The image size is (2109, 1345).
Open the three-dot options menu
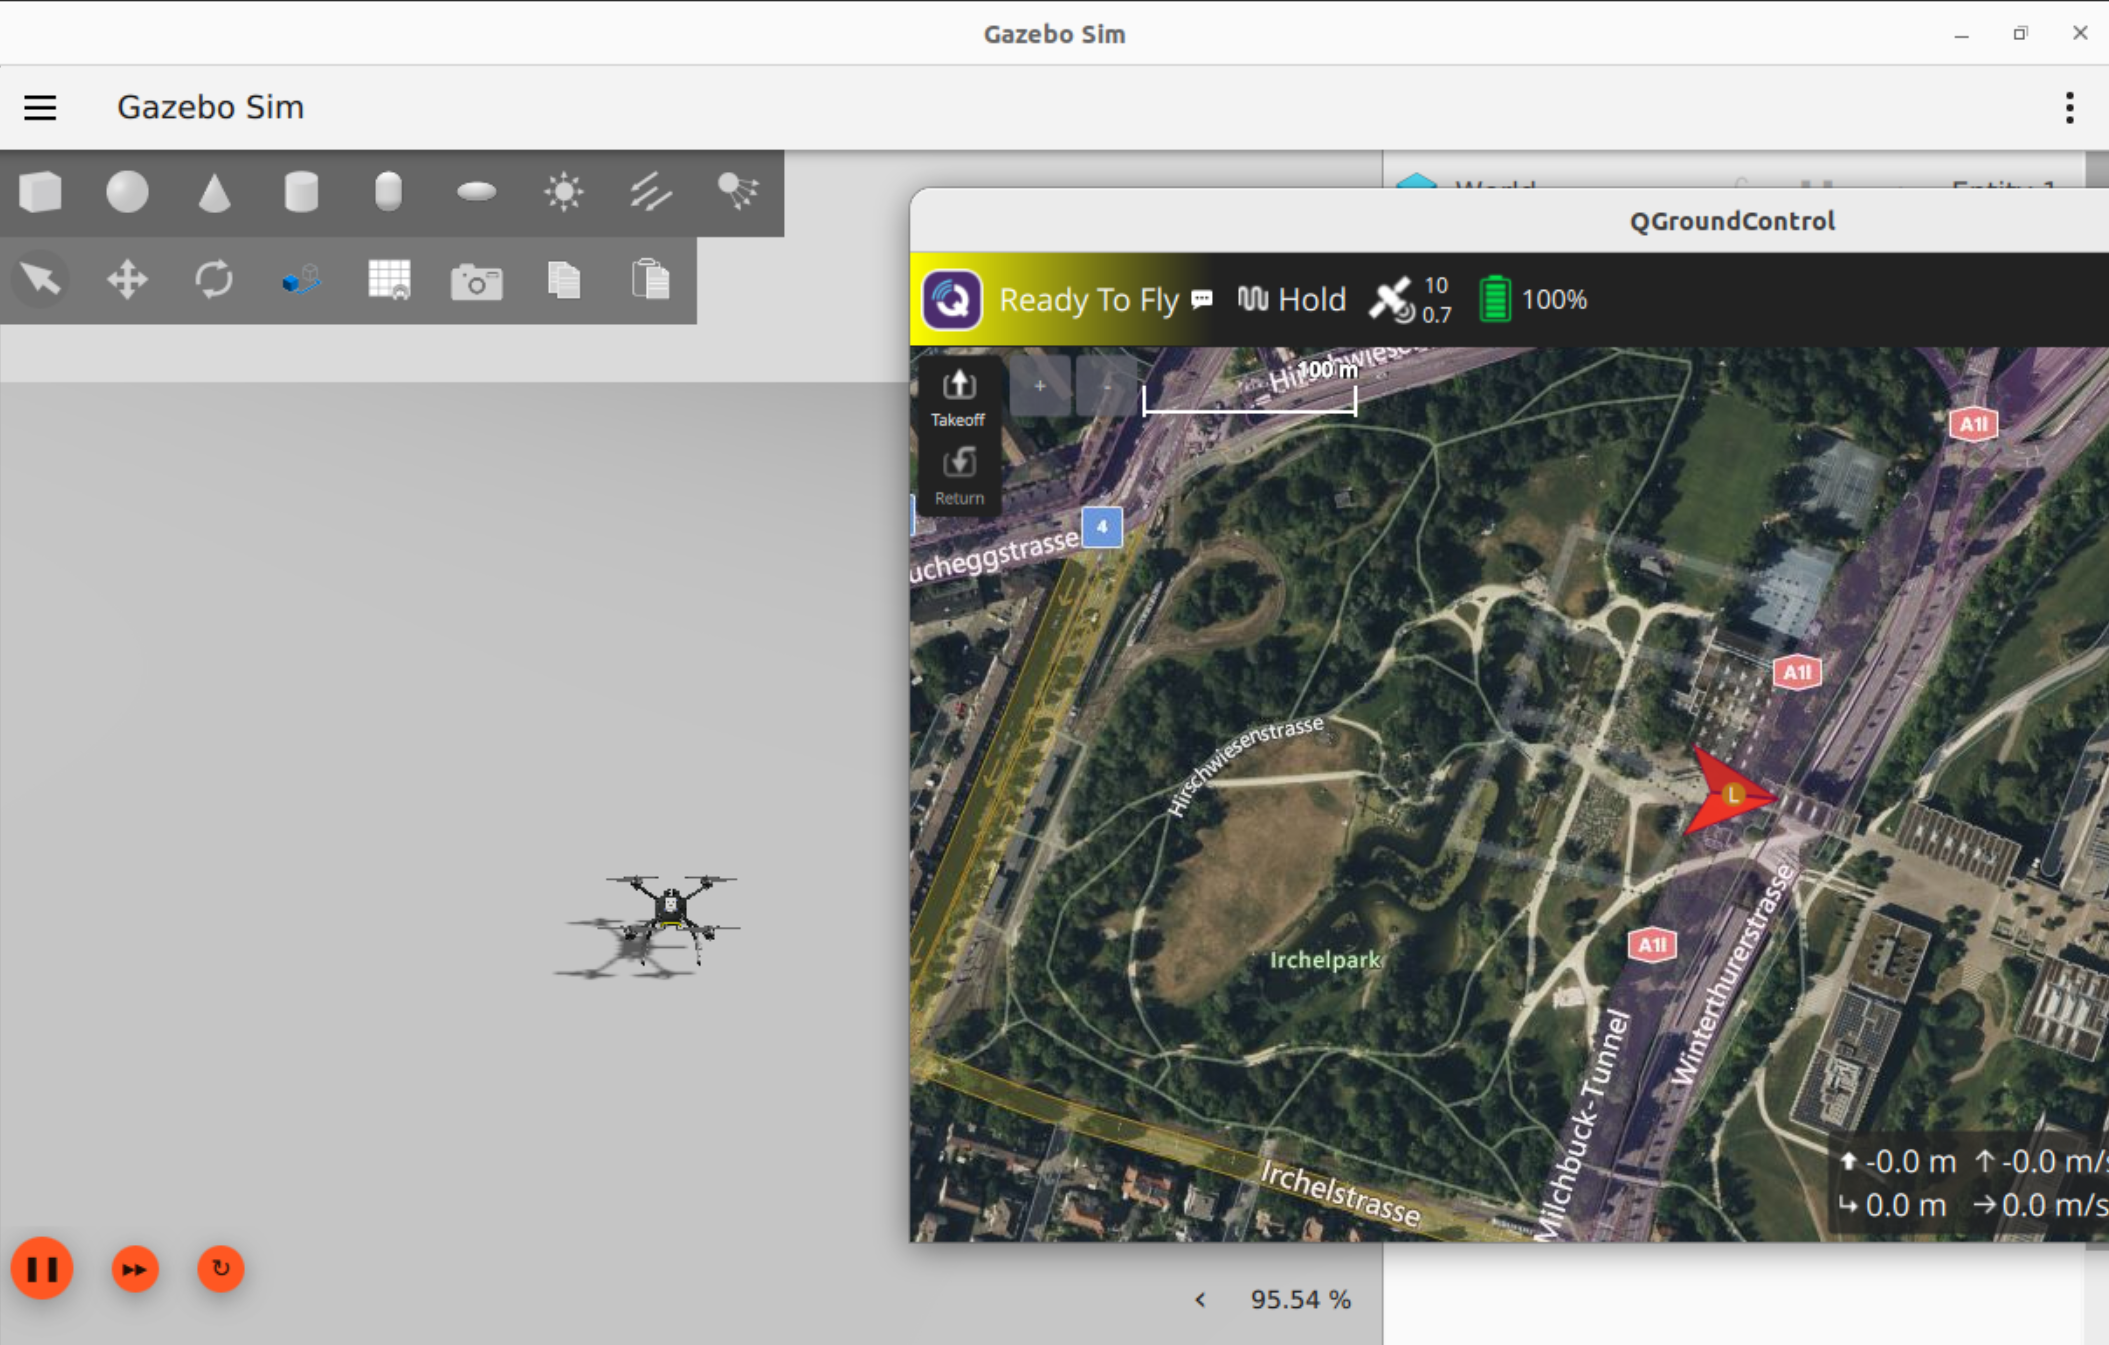[2069, 107]
